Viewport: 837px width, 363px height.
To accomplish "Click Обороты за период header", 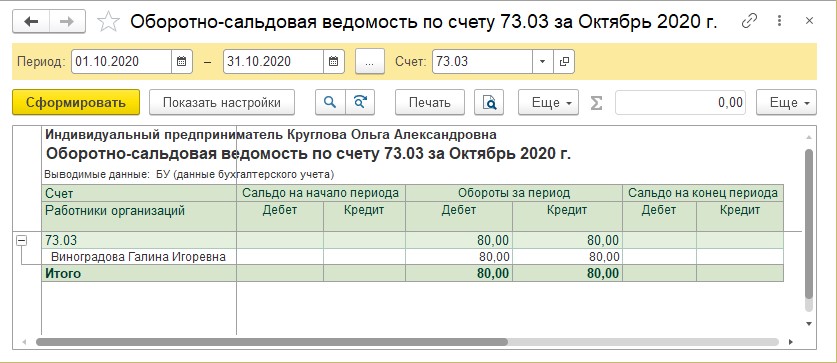I will (514, 193).
